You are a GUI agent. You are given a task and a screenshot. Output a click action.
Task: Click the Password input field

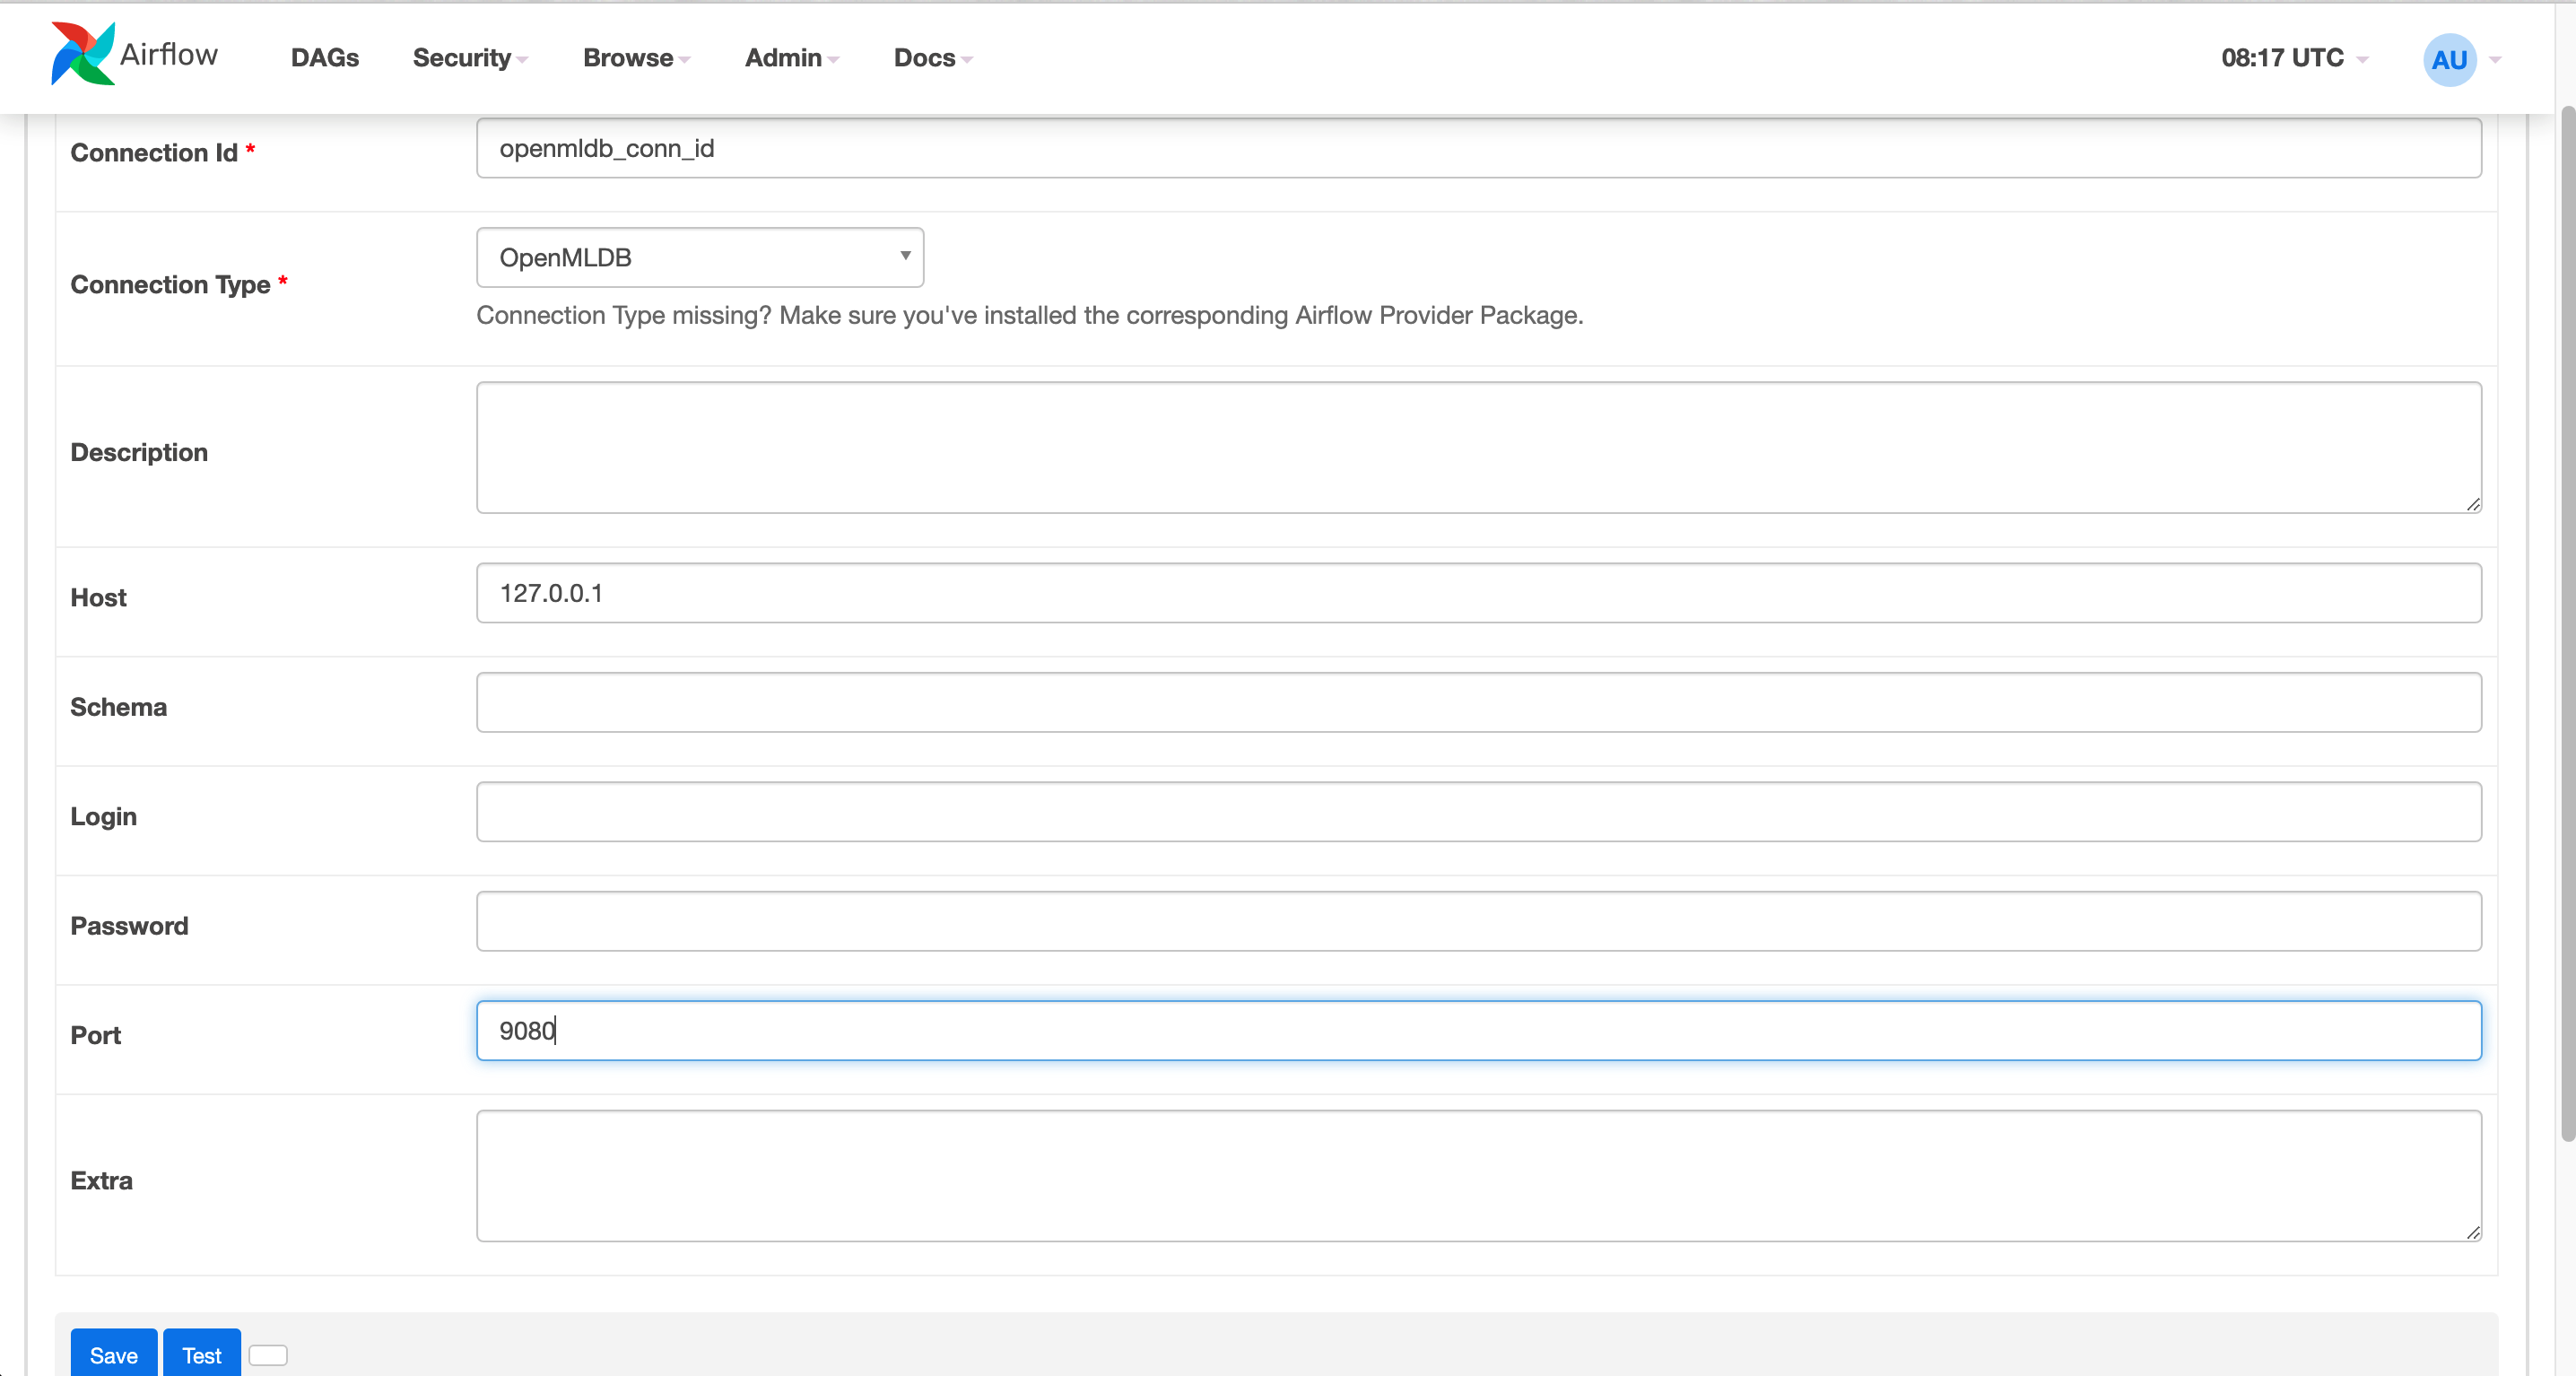click(1479, 921)
